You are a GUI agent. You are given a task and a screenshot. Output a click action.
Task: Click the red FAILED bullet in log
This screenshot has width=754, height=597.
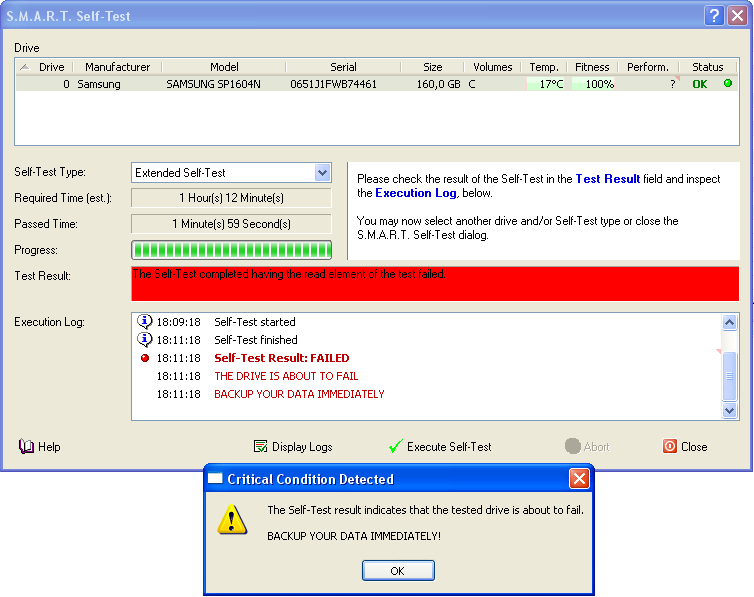[145, 358]
